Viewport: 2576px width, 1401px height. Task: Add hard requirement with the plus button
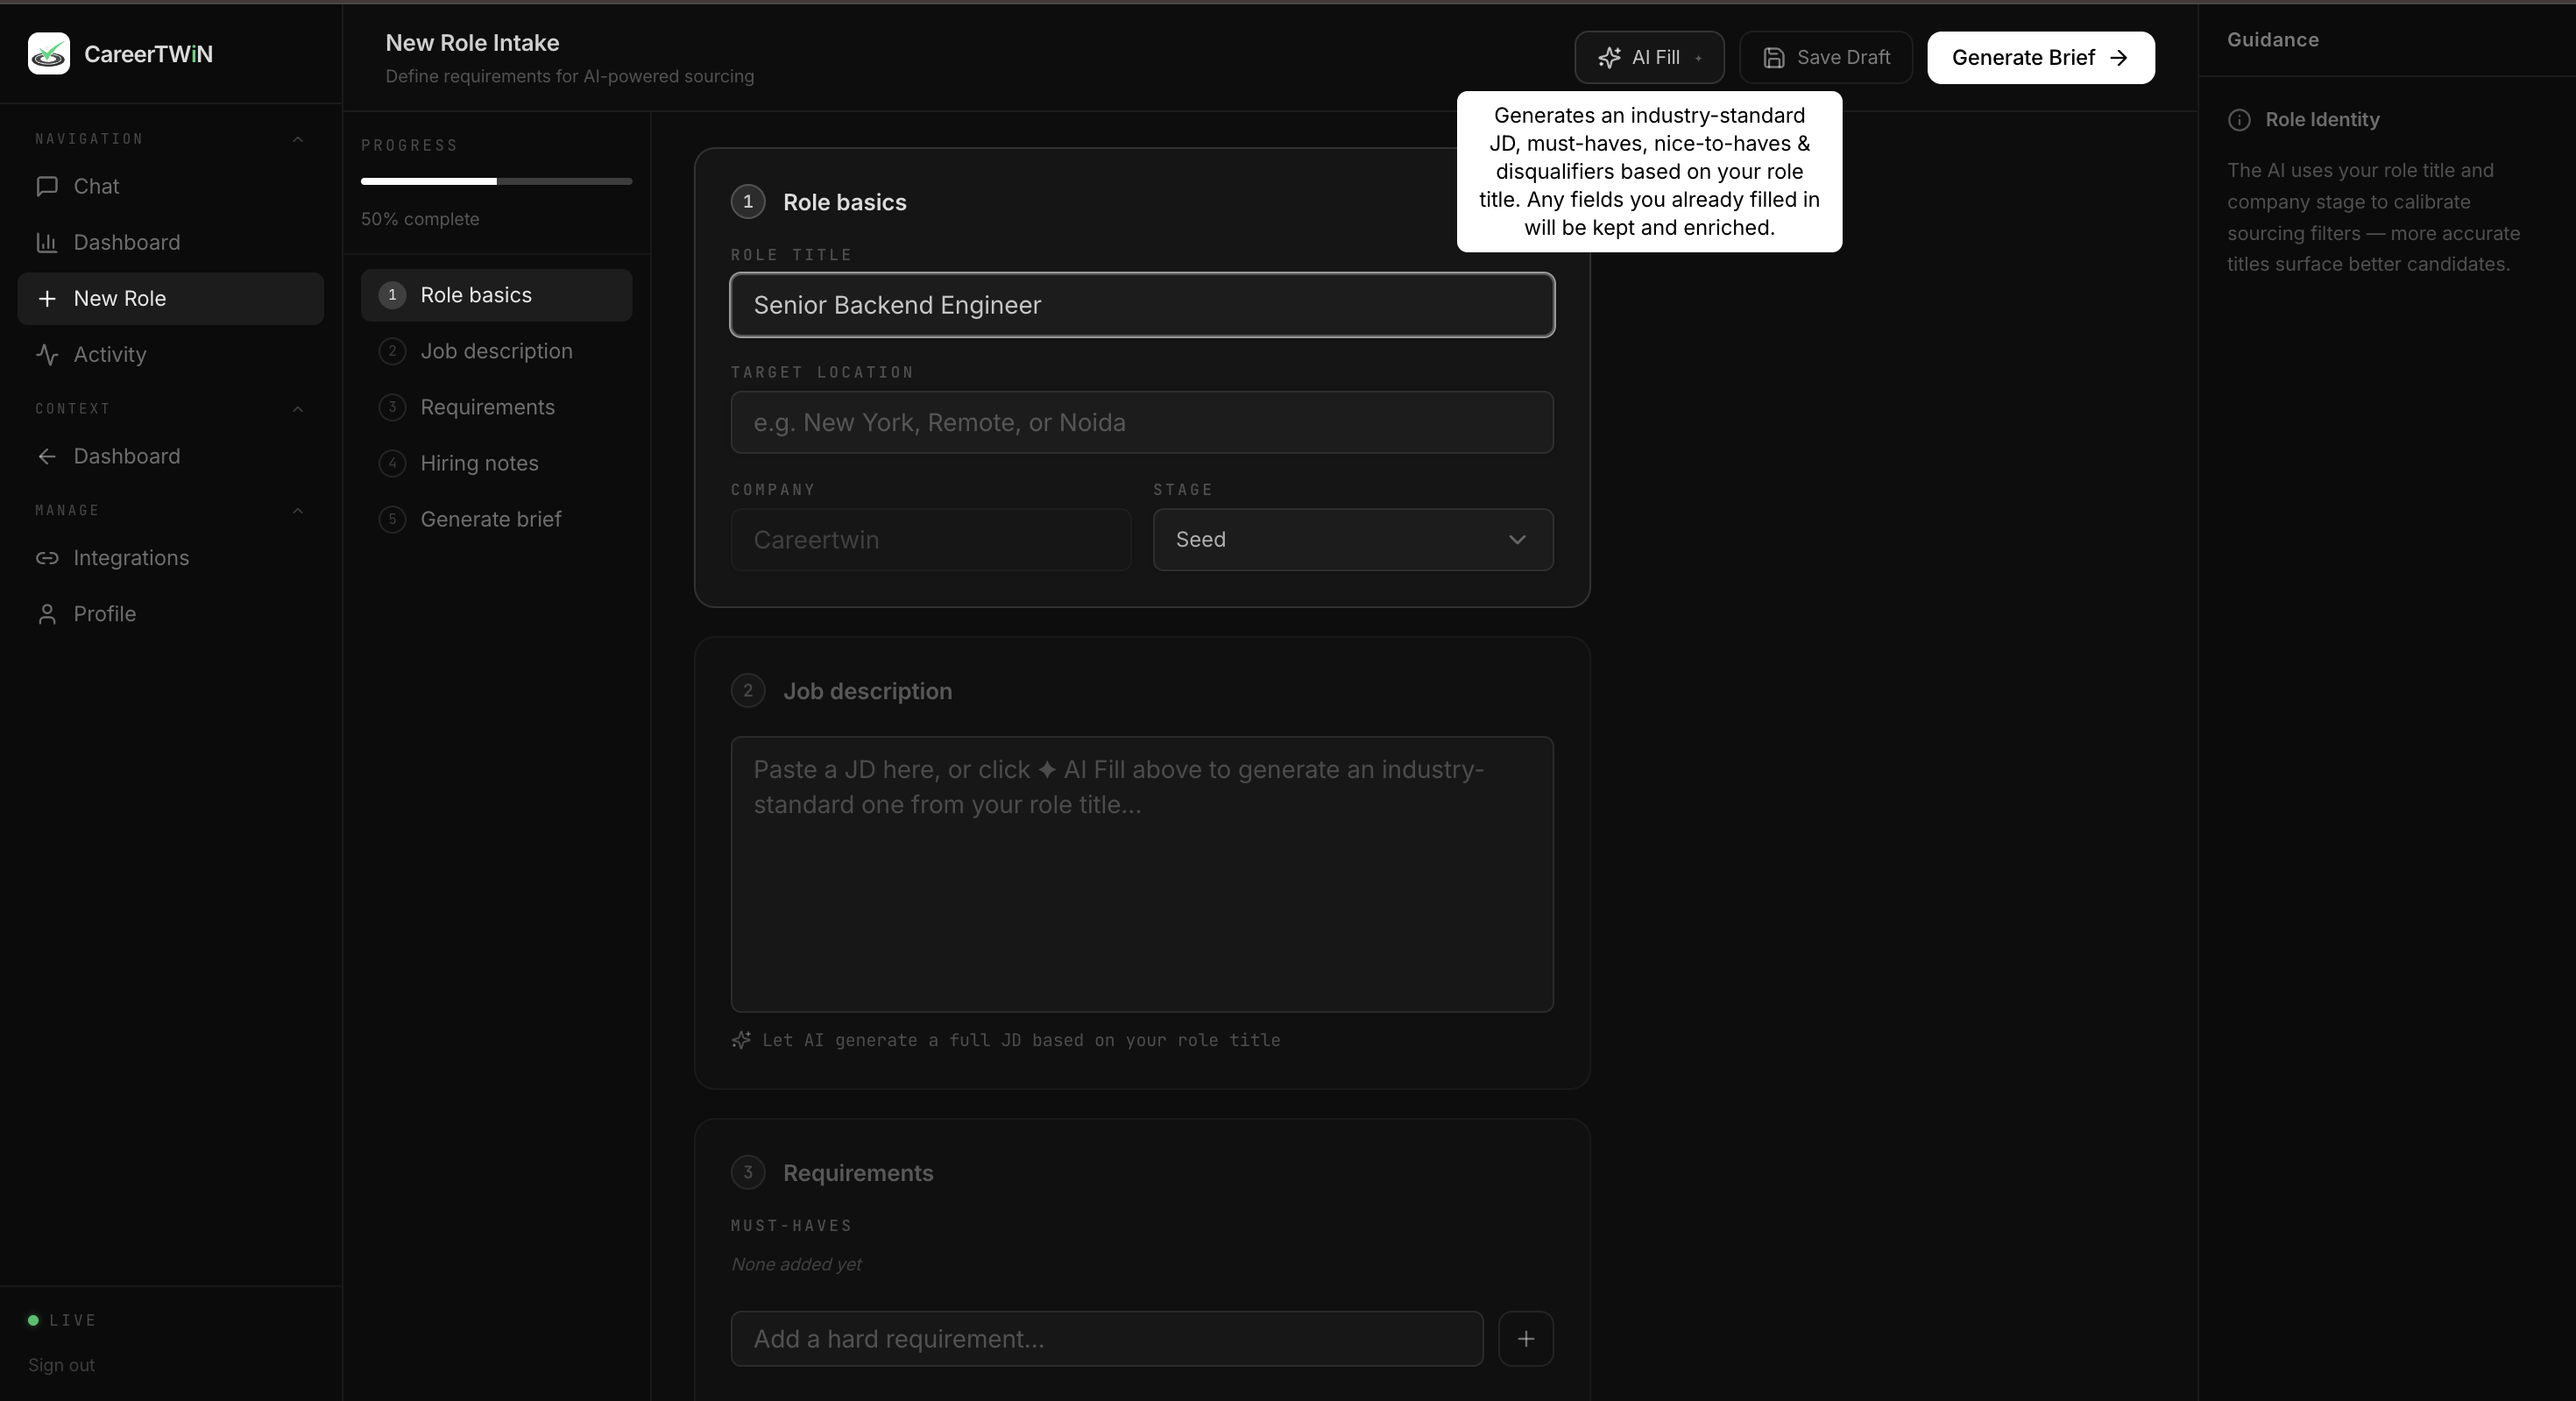click(1526, 1339)
